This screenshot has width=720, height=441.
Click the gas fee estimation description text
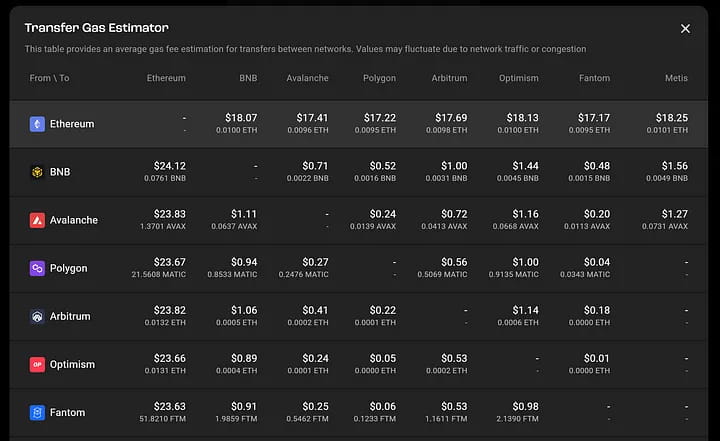tap(305, 49)
